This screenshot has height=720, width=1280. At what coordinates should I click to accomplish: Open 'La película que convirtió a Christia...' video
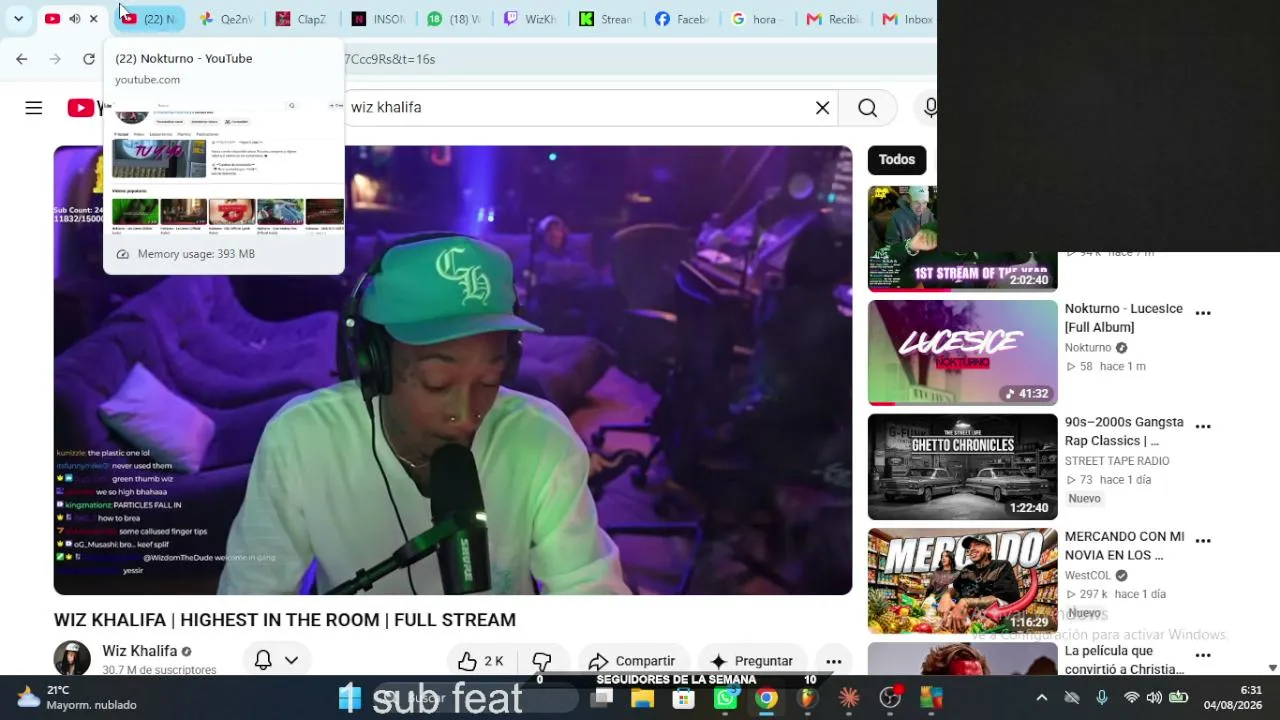1124,660
